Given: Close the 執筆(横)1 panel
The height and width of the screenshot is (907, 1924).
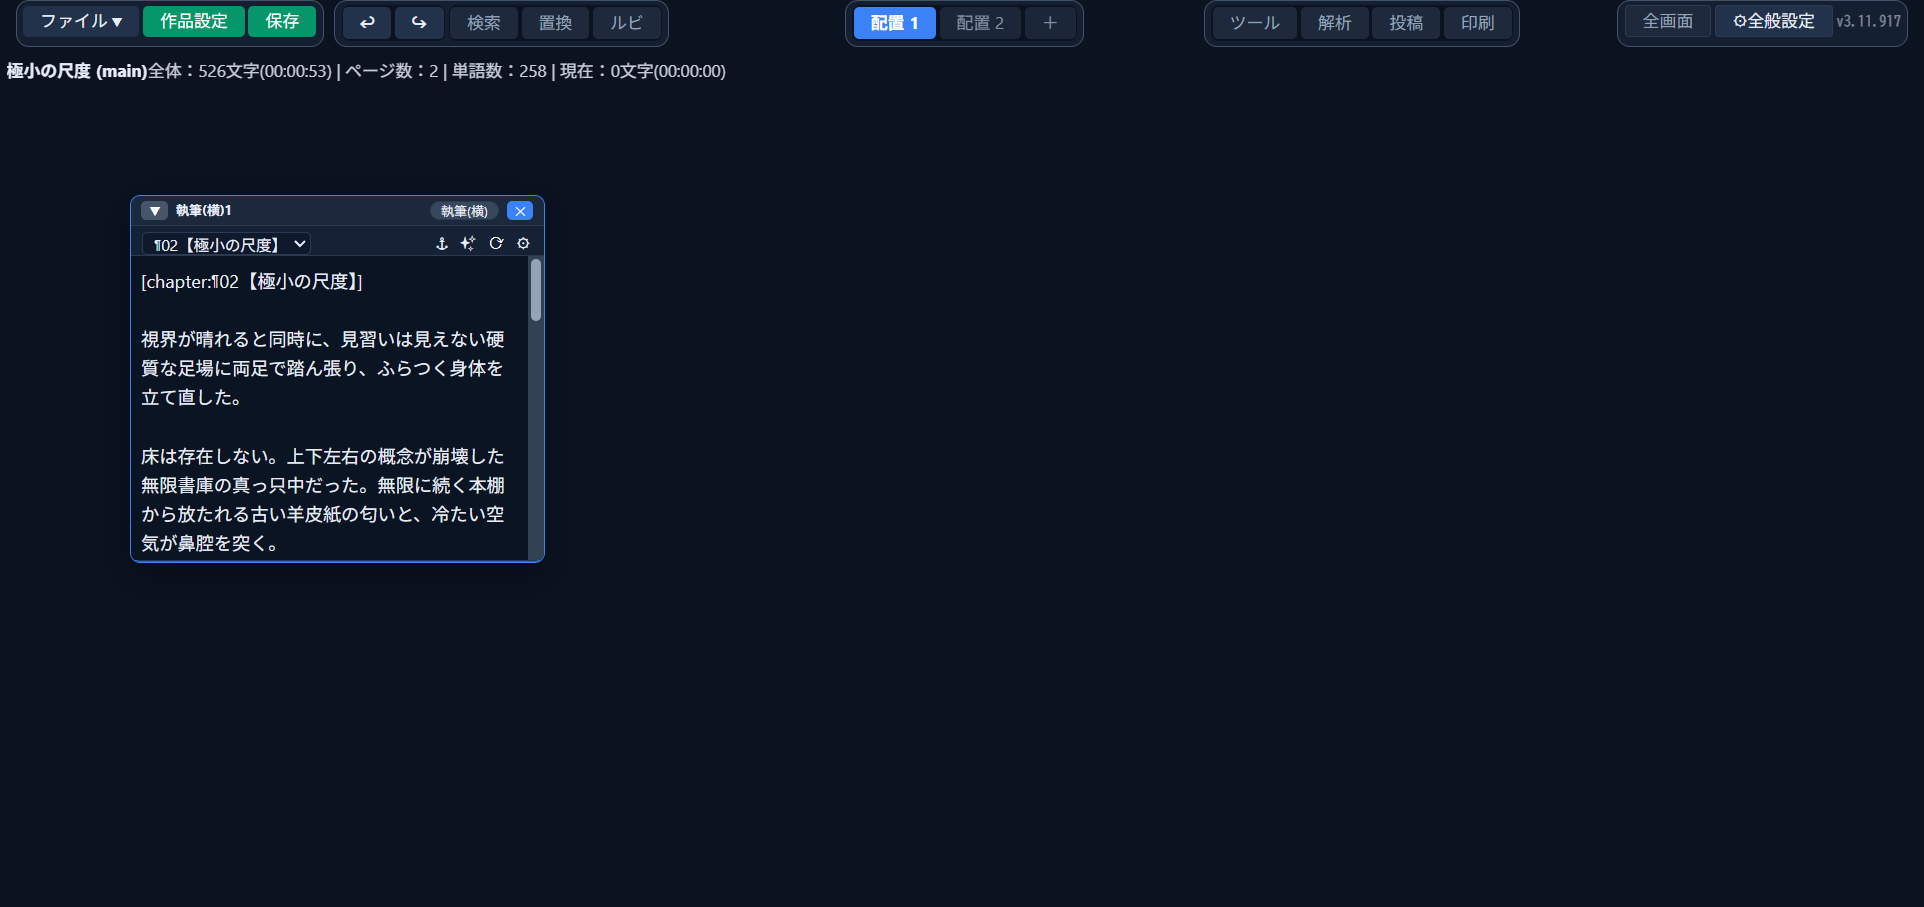Looking at the screenshot, I should pos(520,211).
